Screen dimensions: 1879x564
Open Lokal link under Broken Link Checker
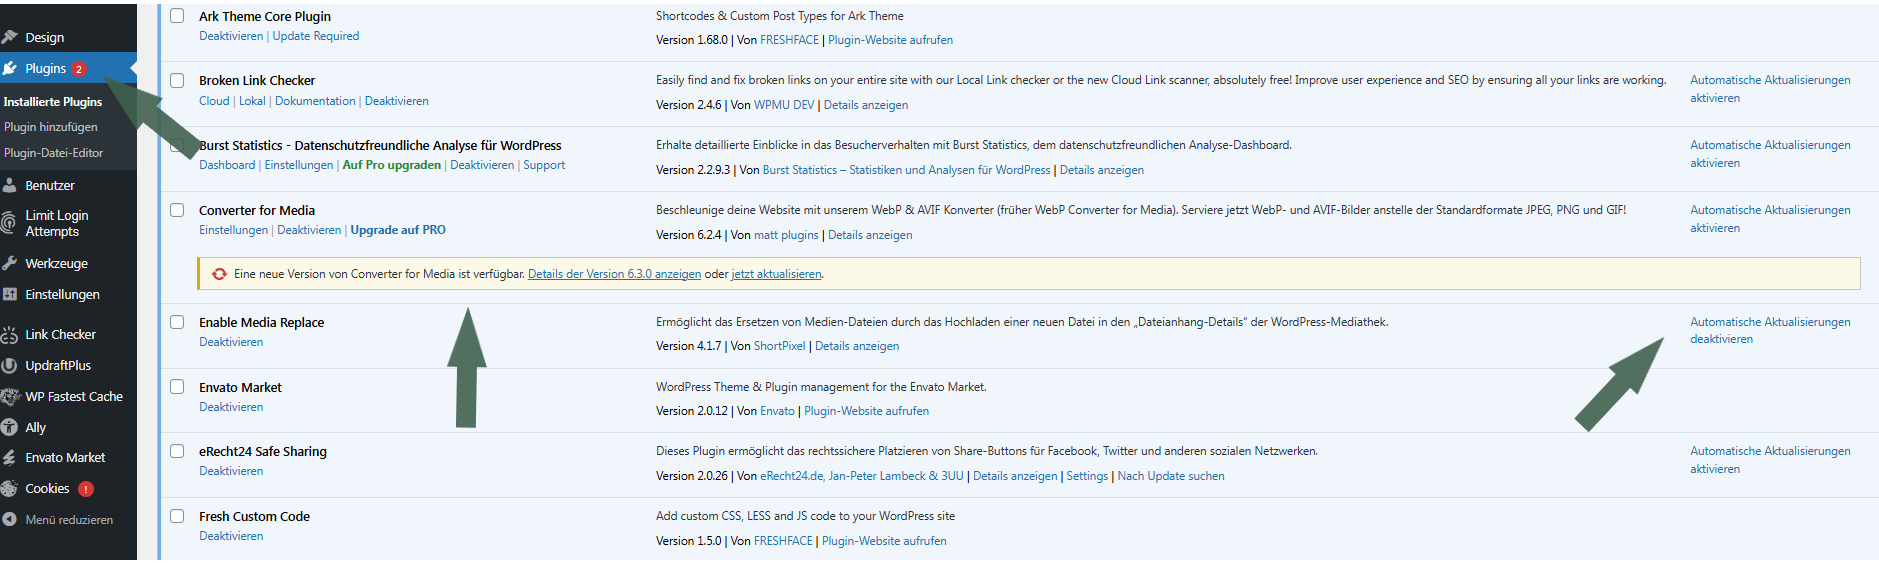tap(252, 101)
